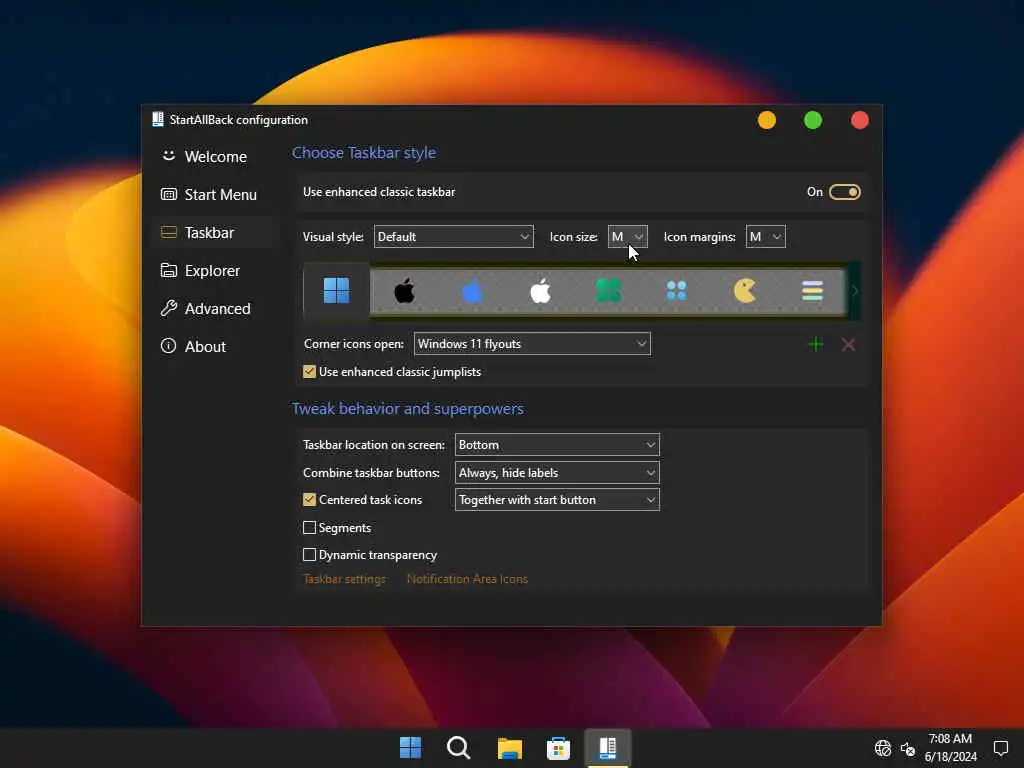Launch File Explorer from the taskbar

click(509, 748)
